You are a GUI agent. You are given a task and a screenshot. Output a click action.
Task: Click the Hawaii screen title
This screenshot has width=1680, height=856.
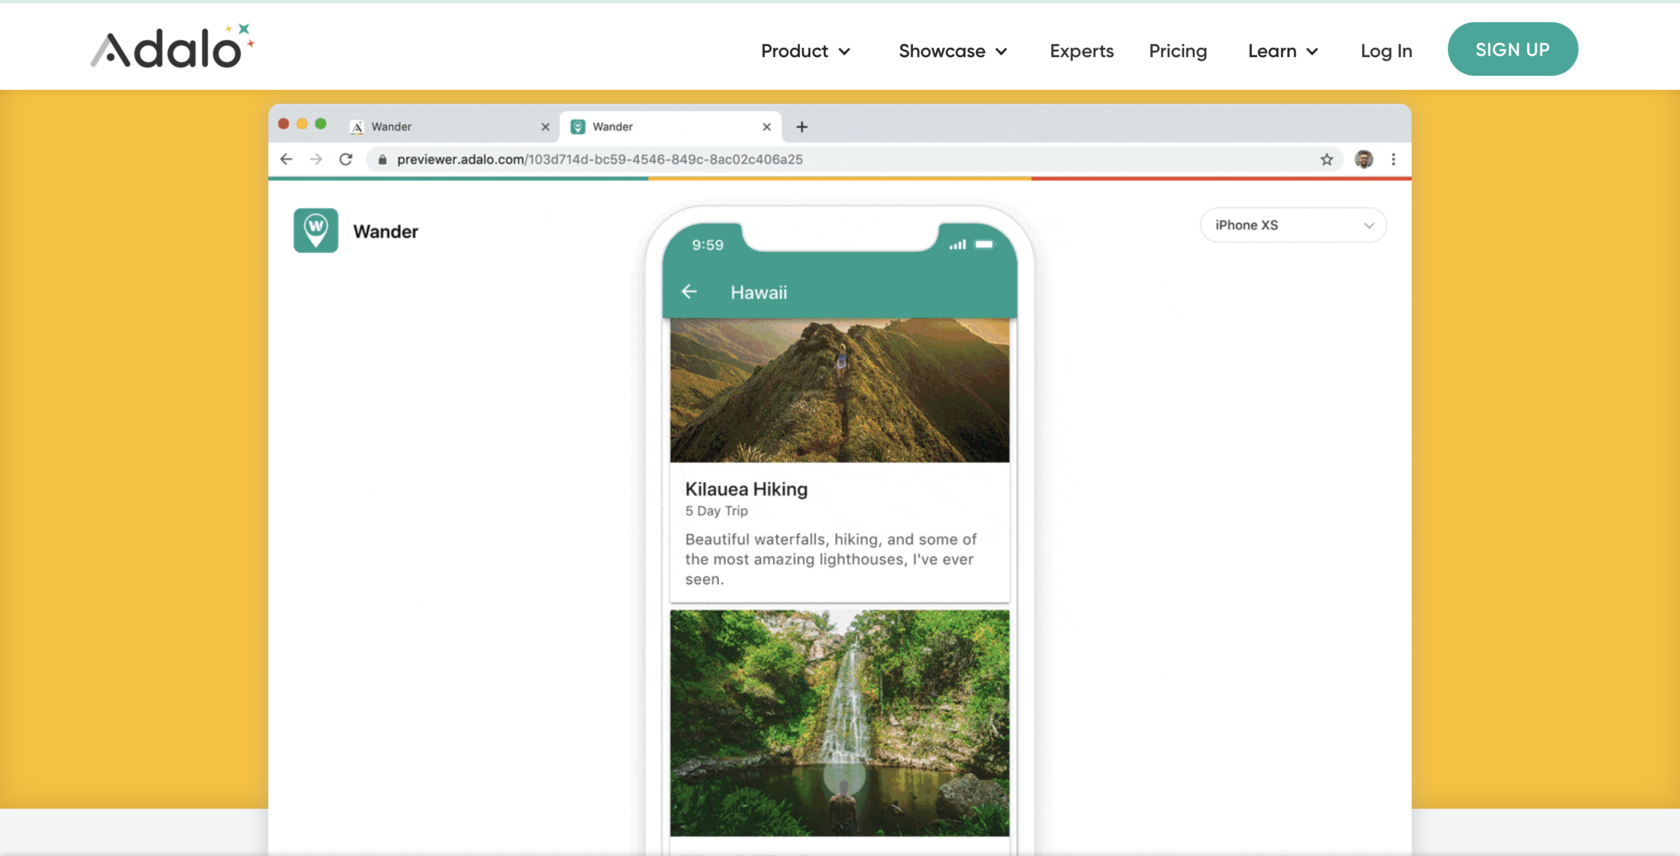(x=758, y=293)
